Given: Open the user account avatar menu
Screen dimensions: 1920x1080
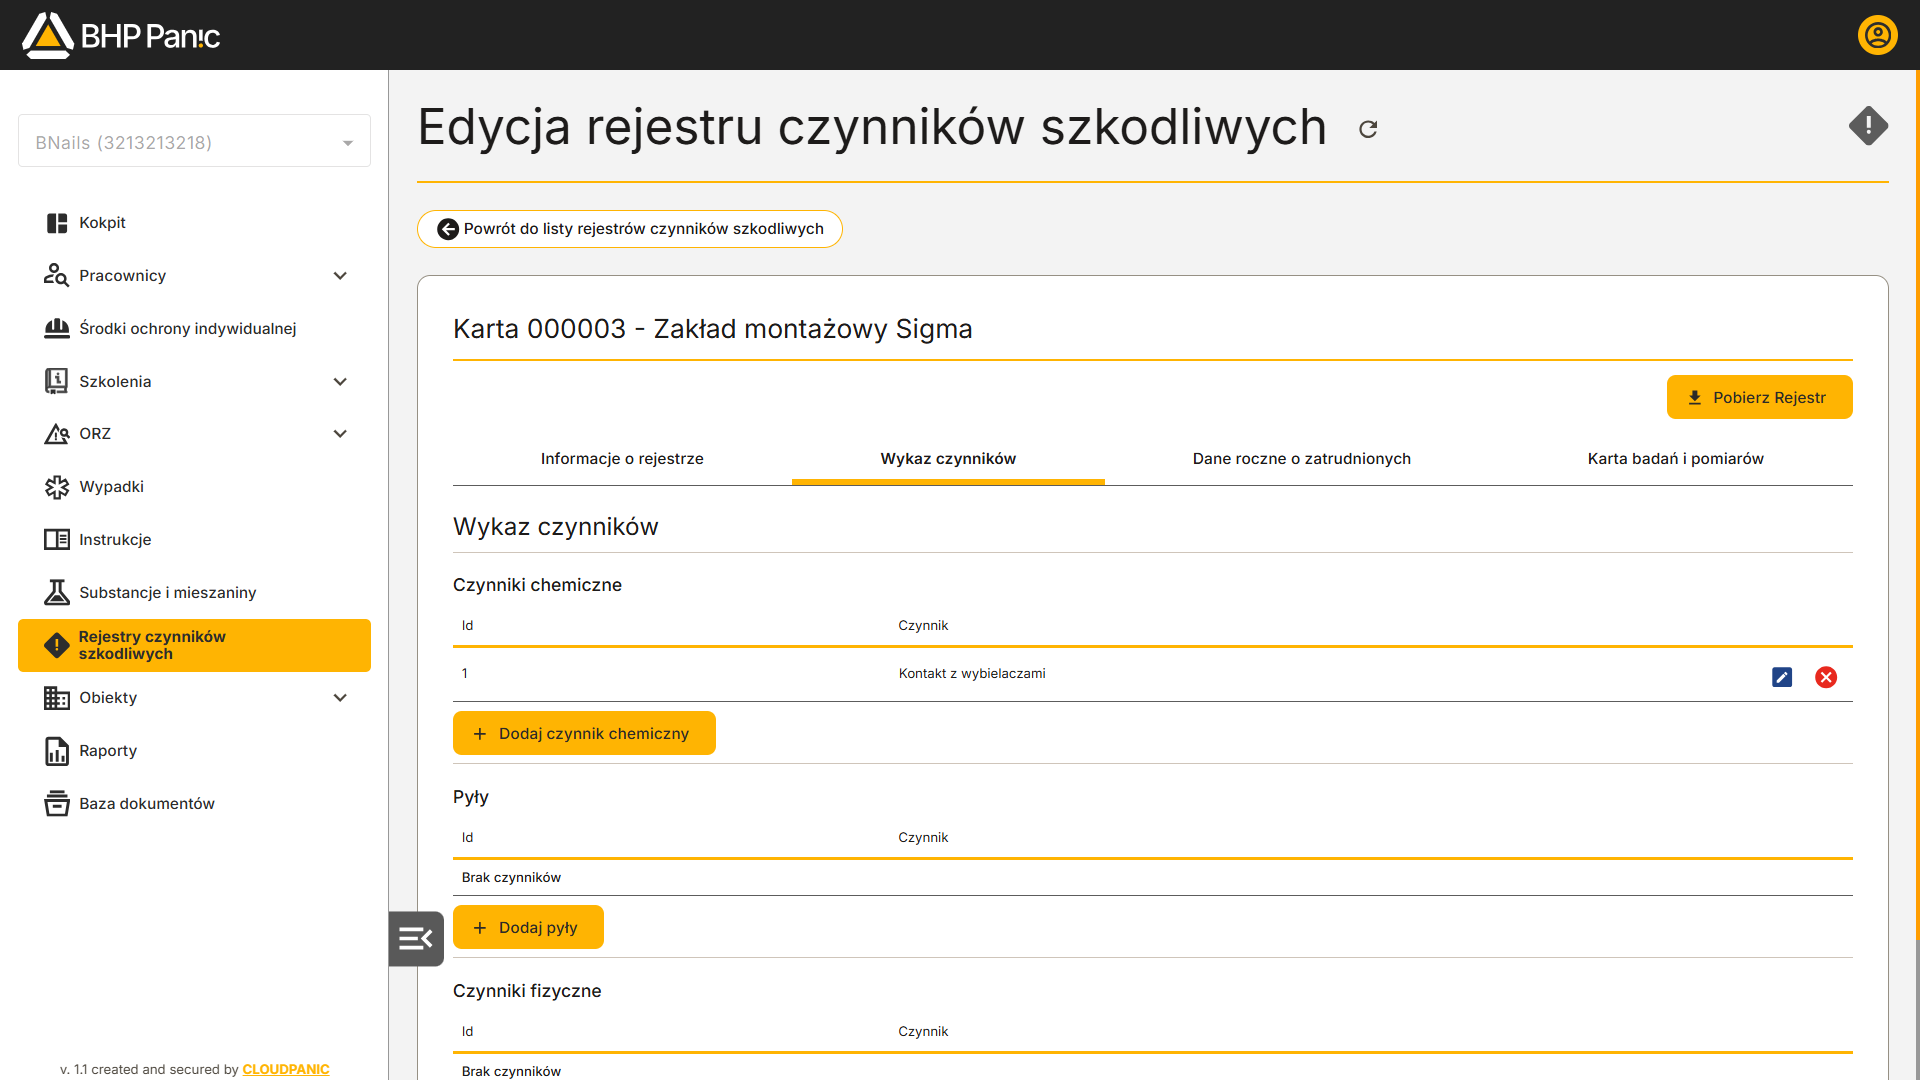Looking at the screenshot, I should [1877, 35].
